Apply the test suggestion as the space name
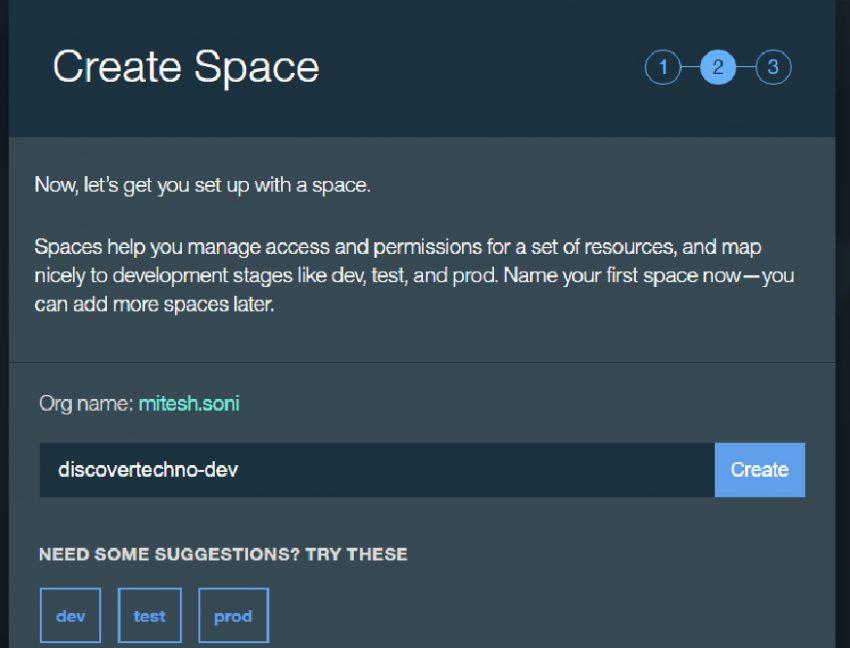 point(150,615)
